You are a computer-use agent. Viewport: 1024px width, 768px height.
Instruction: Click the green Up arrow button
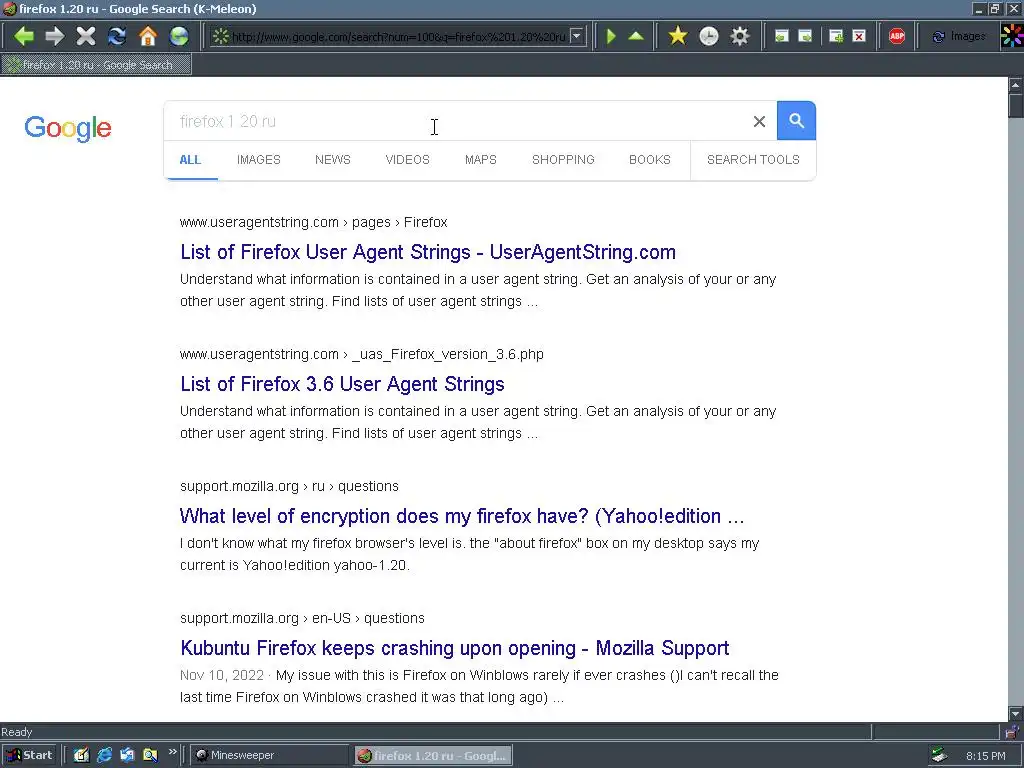click(x=636, y=36)
